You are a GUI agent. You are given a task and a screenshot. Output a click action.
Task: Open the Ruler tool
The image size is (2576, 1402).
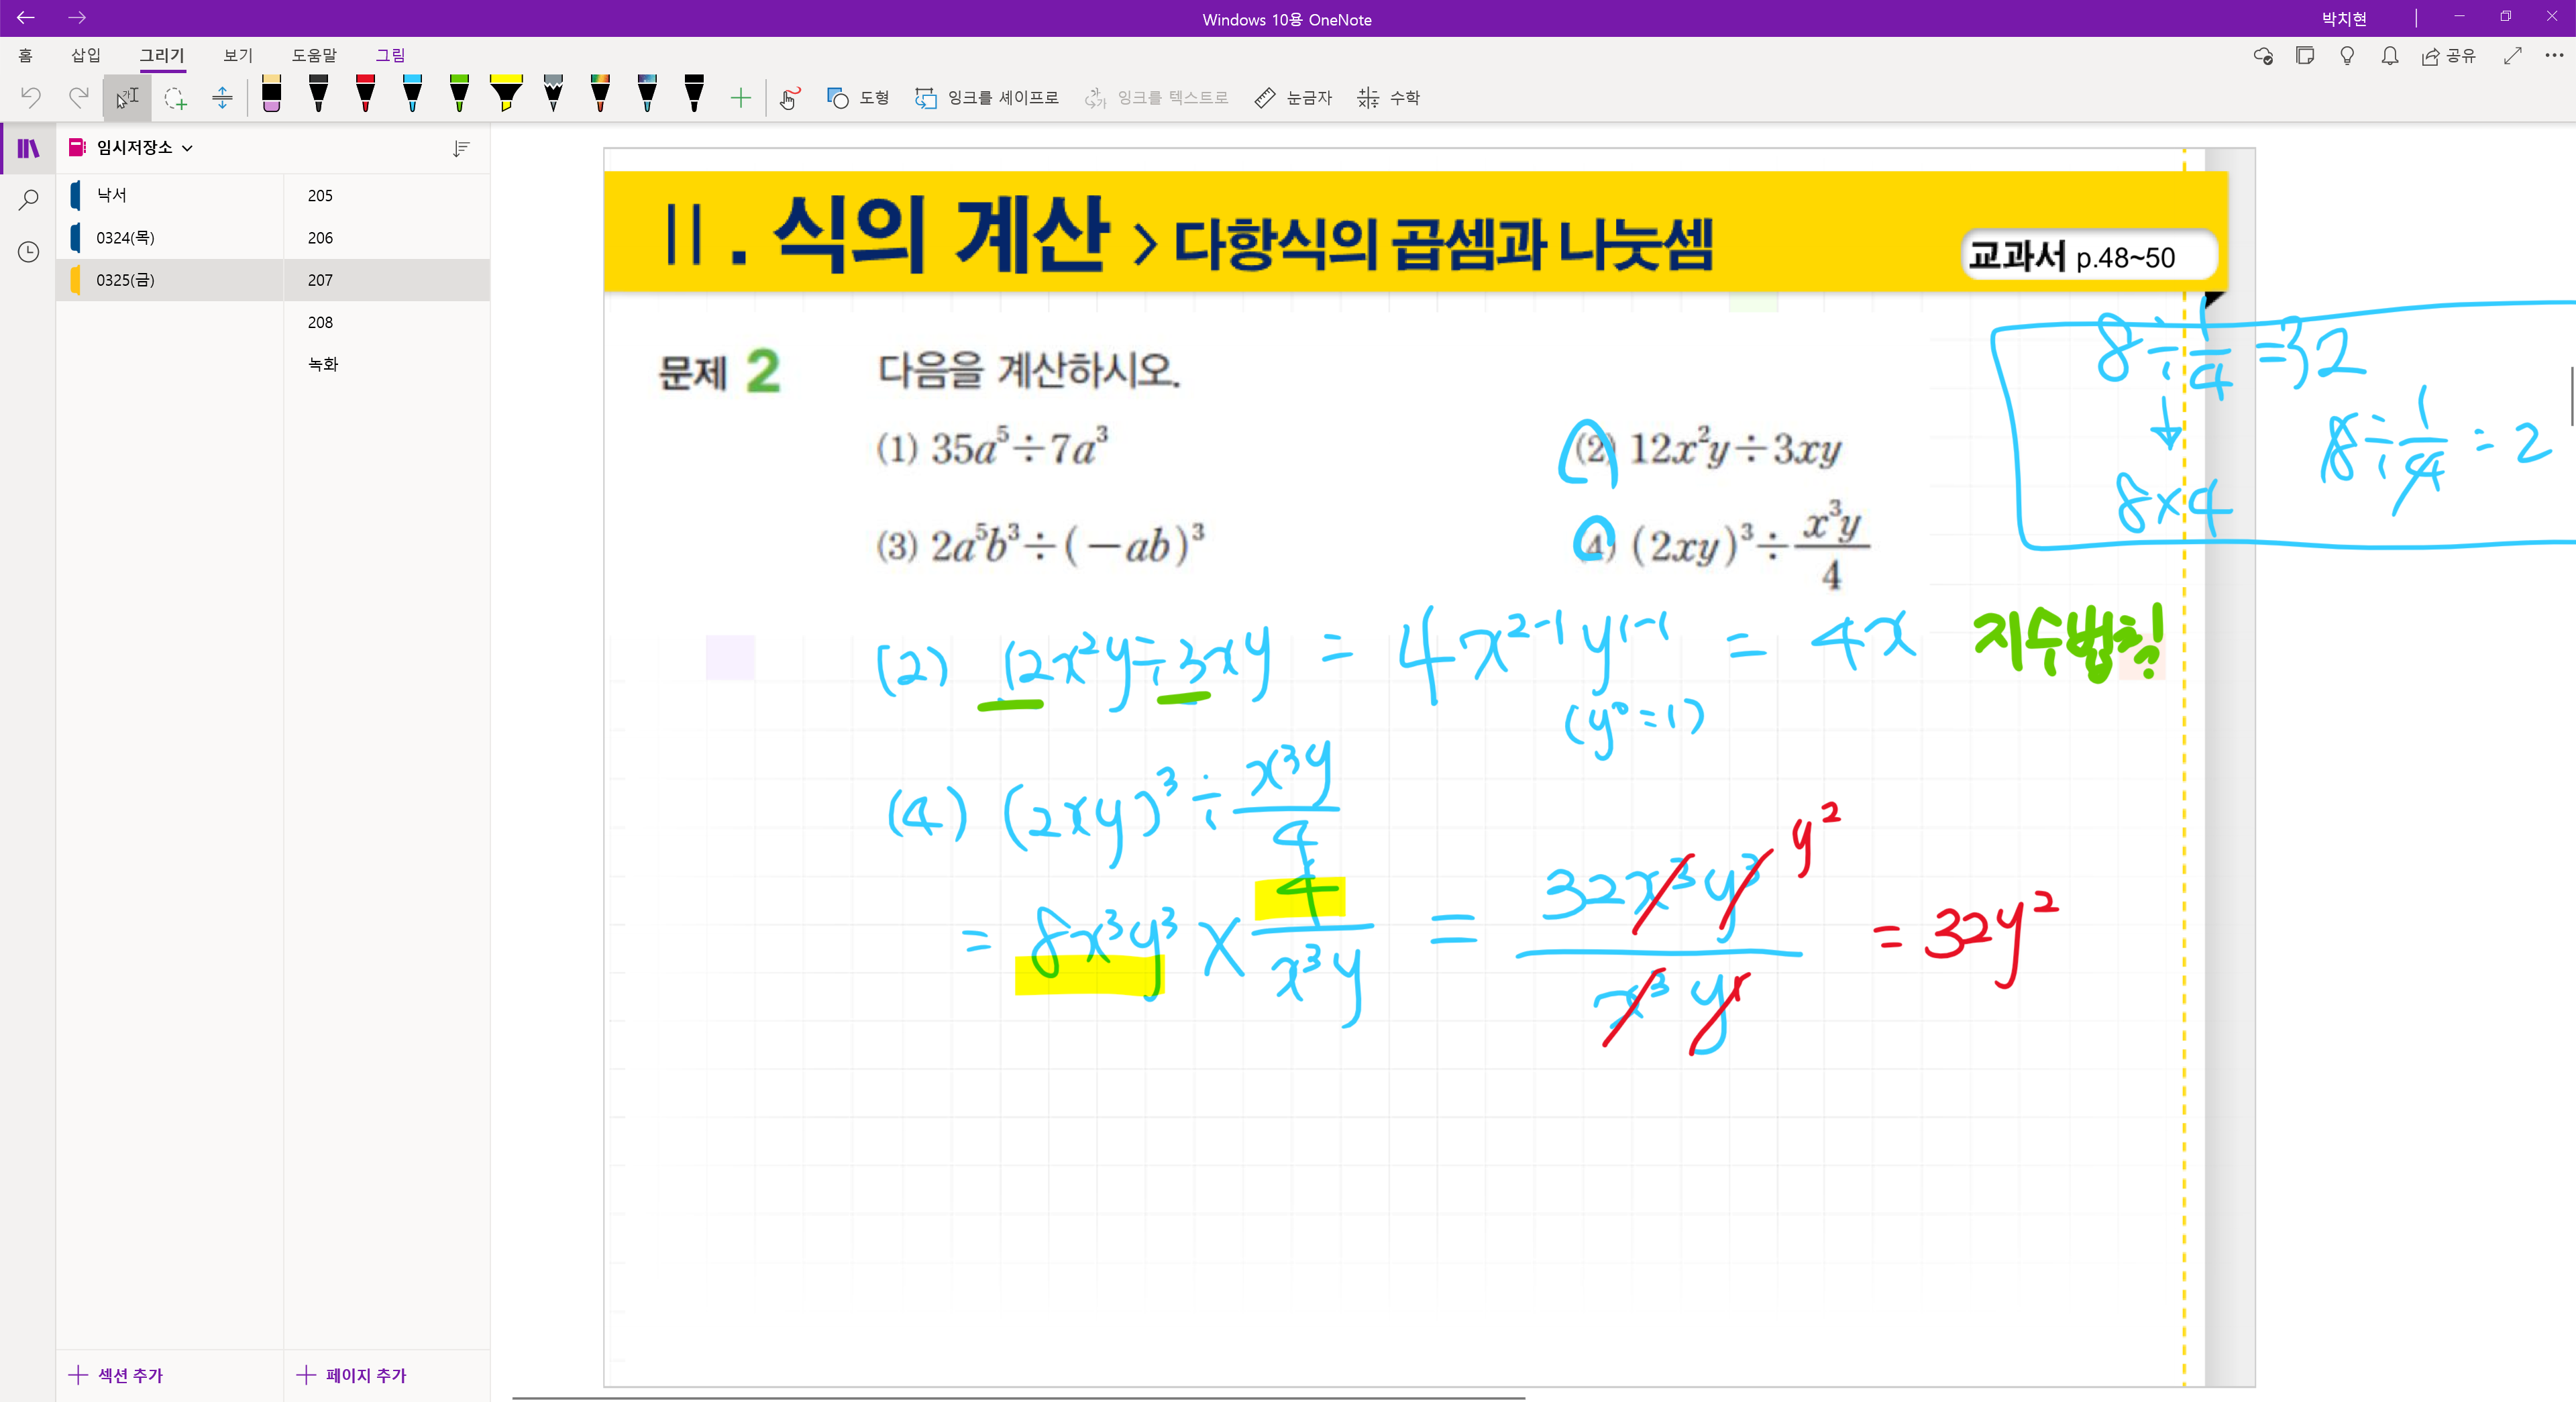click(1293, 97)
